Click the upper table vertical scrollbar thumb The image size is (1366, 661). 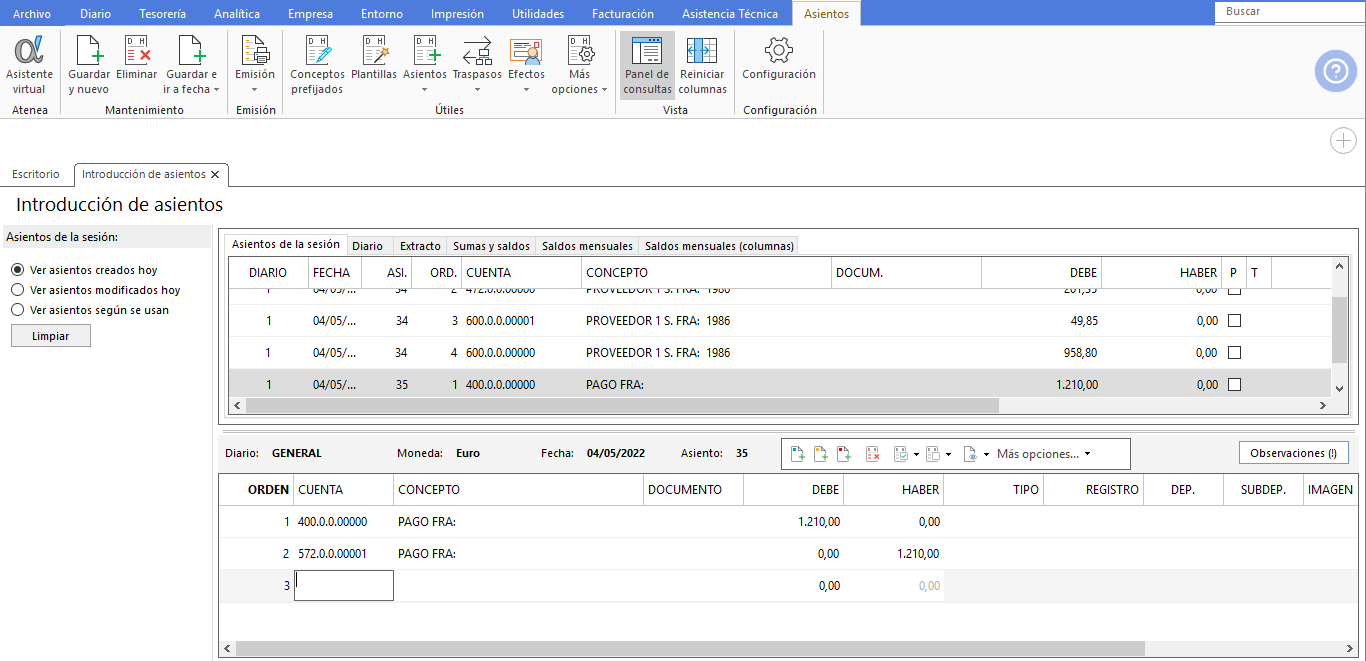pos(1340,329)
